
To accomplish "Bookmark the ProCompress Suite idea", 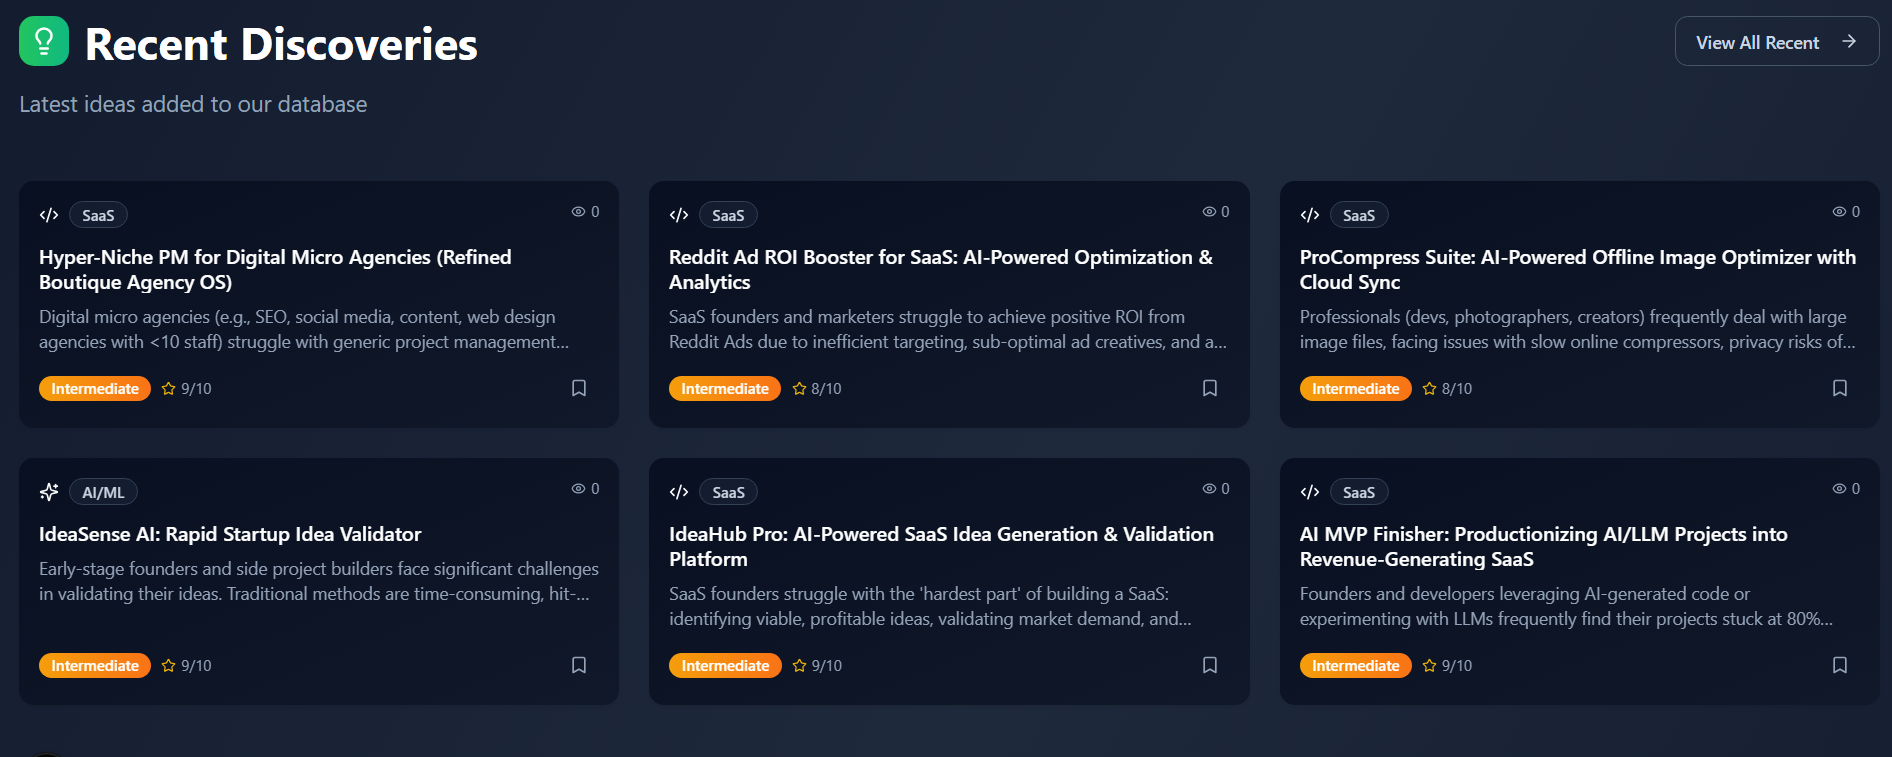I will (x=1840, y=388).
